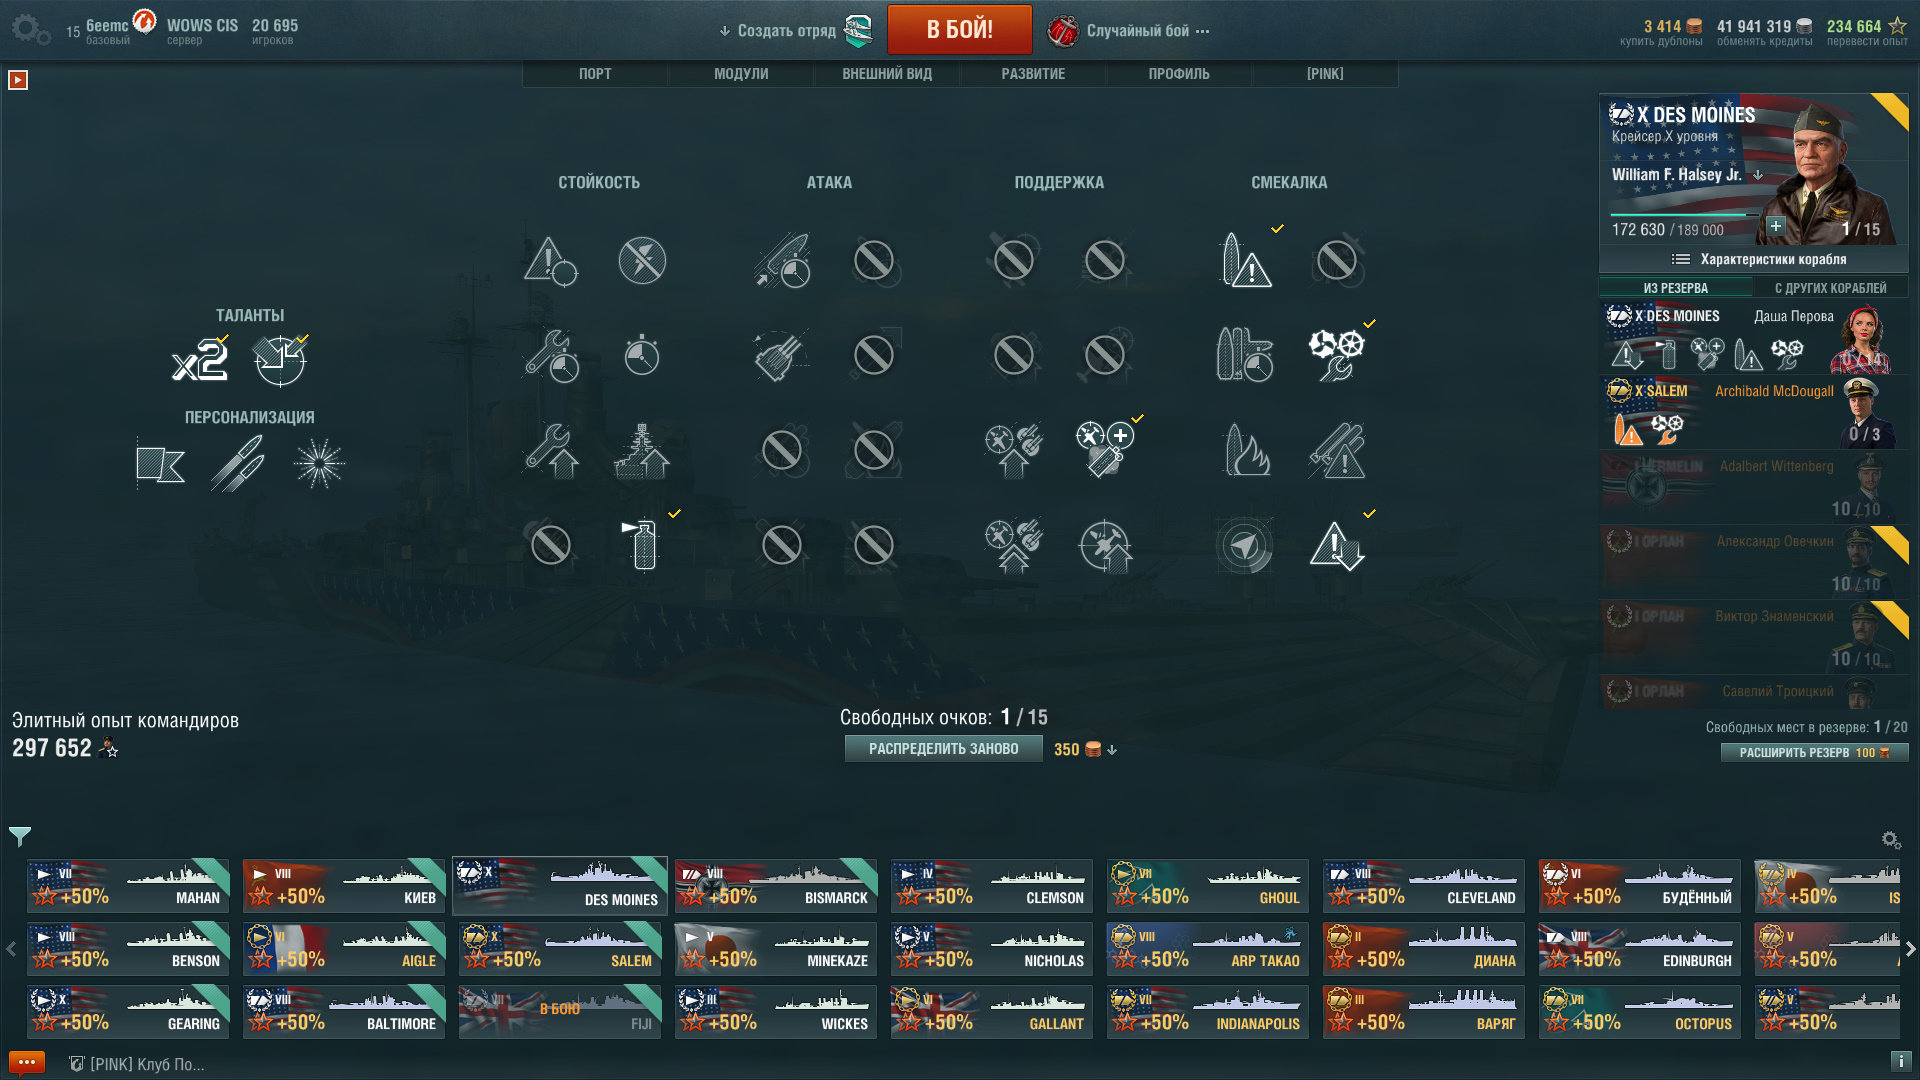Click РАСПРЕДЕЛИТЬ ЗАНОВО button
This screenshot has height=1080, width=1920.
coord(943,749)
